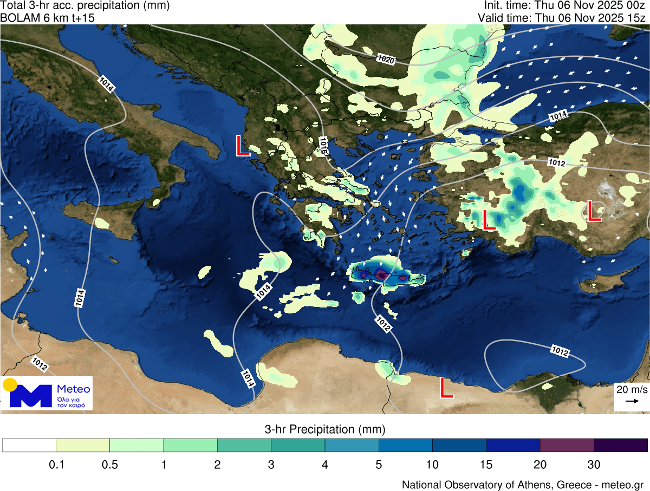Select the red L marker on Egyptian coast
650x491 pixels.
(447, 388)
